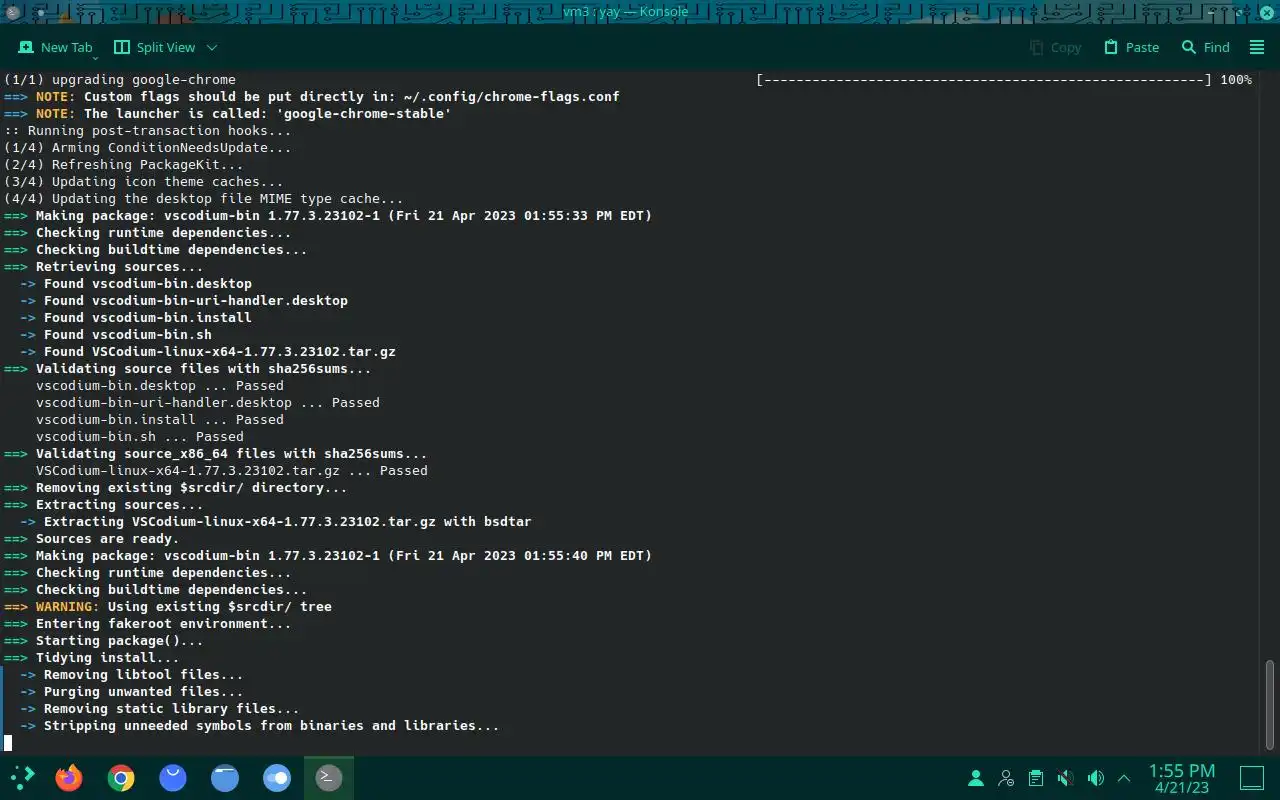
Task: Click 'Found vscodium-bin.sh' line
Action: click(116, 335)
